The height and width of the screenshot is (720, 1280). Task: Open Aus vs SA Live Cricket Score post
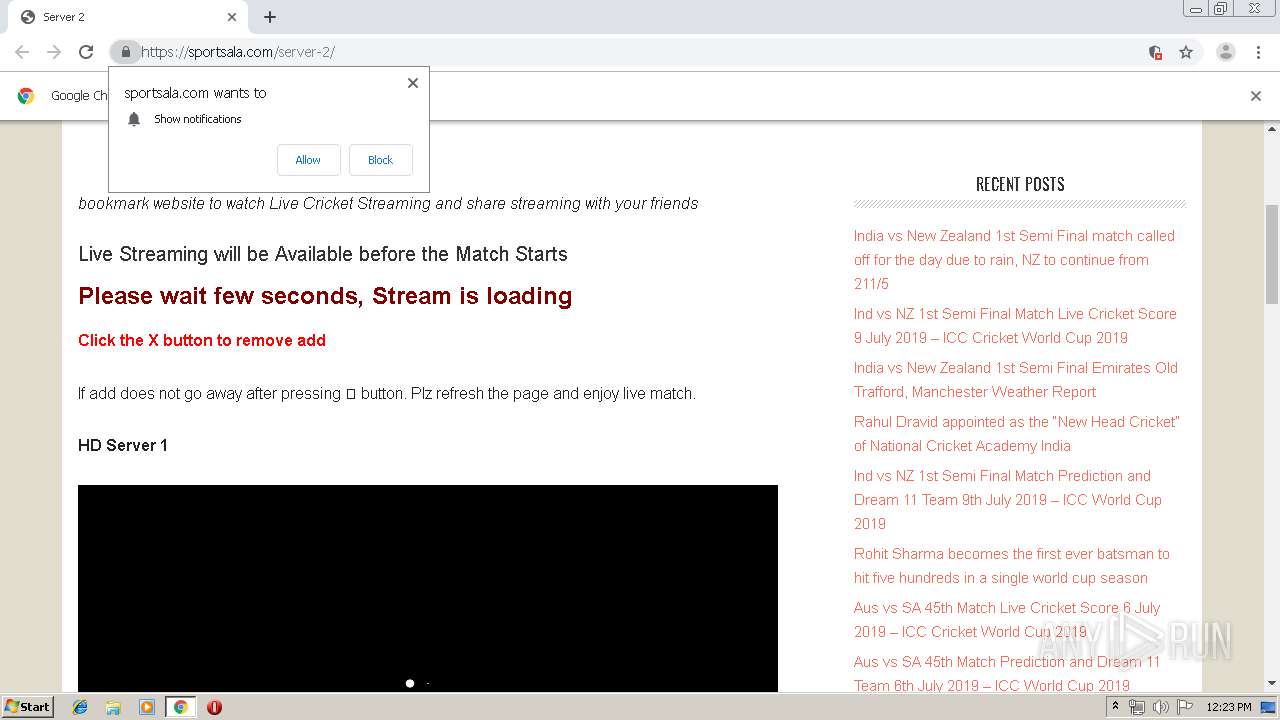click(1007, 620)
